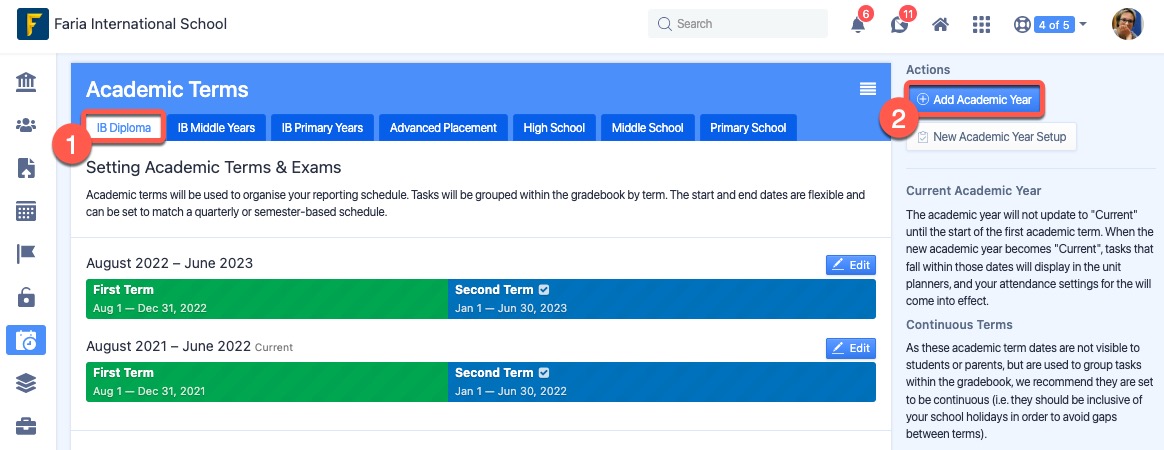Click the Search input field
This screenshot has width=1164, height=450.
coord(738,24)
